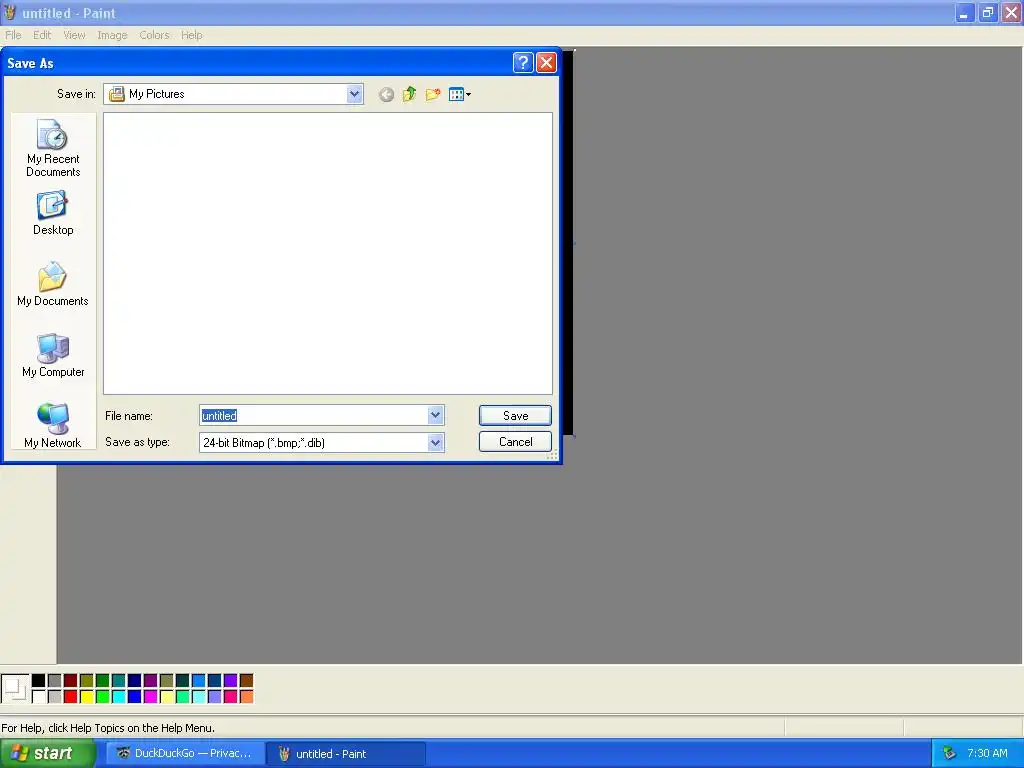Expand the Save in folder dropdown
Viewport: 1024px width, 768px height.
tap(354, 94)
